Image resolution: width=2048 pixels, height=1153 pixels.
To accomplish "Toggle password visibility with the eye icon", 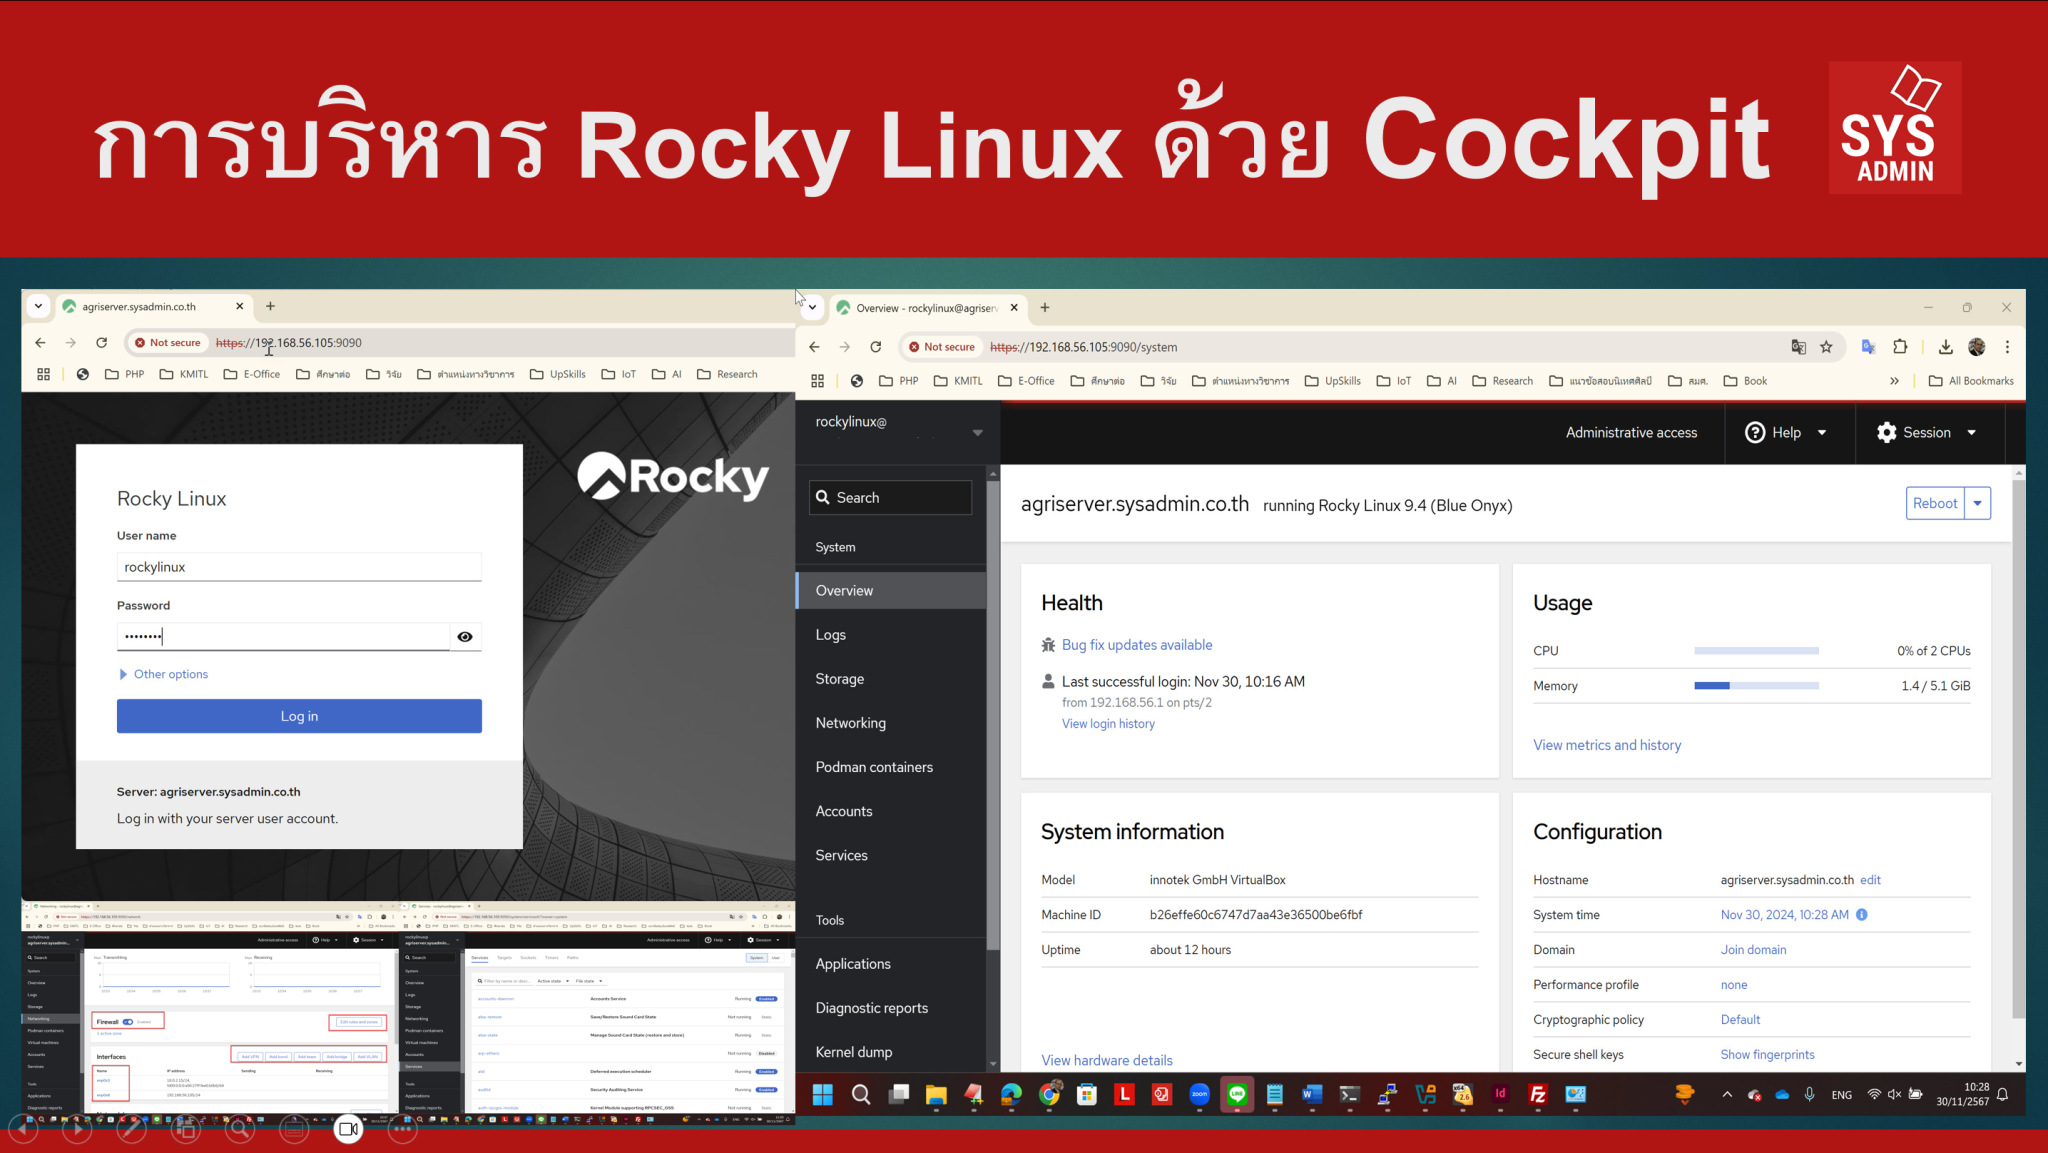I will point(465,637).
